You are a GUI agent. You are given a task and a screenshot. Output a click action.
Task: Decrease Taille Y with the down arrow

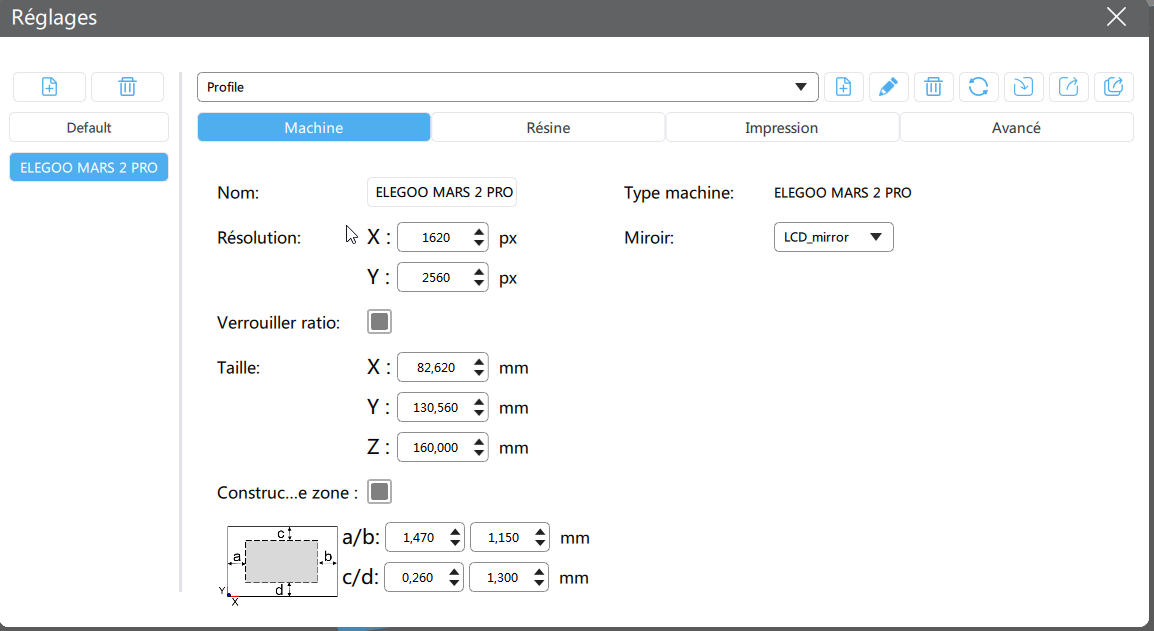[479, 414]
